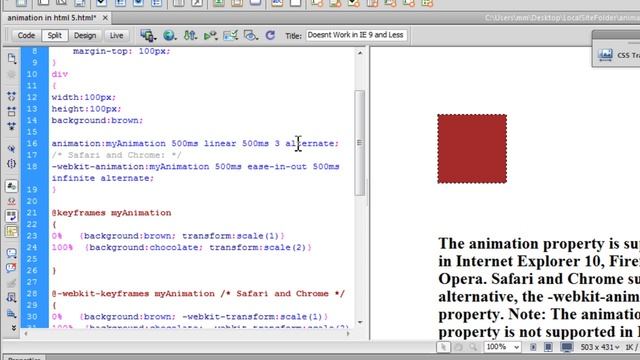Click the Select tool in status bar

(x=443, y=347)
